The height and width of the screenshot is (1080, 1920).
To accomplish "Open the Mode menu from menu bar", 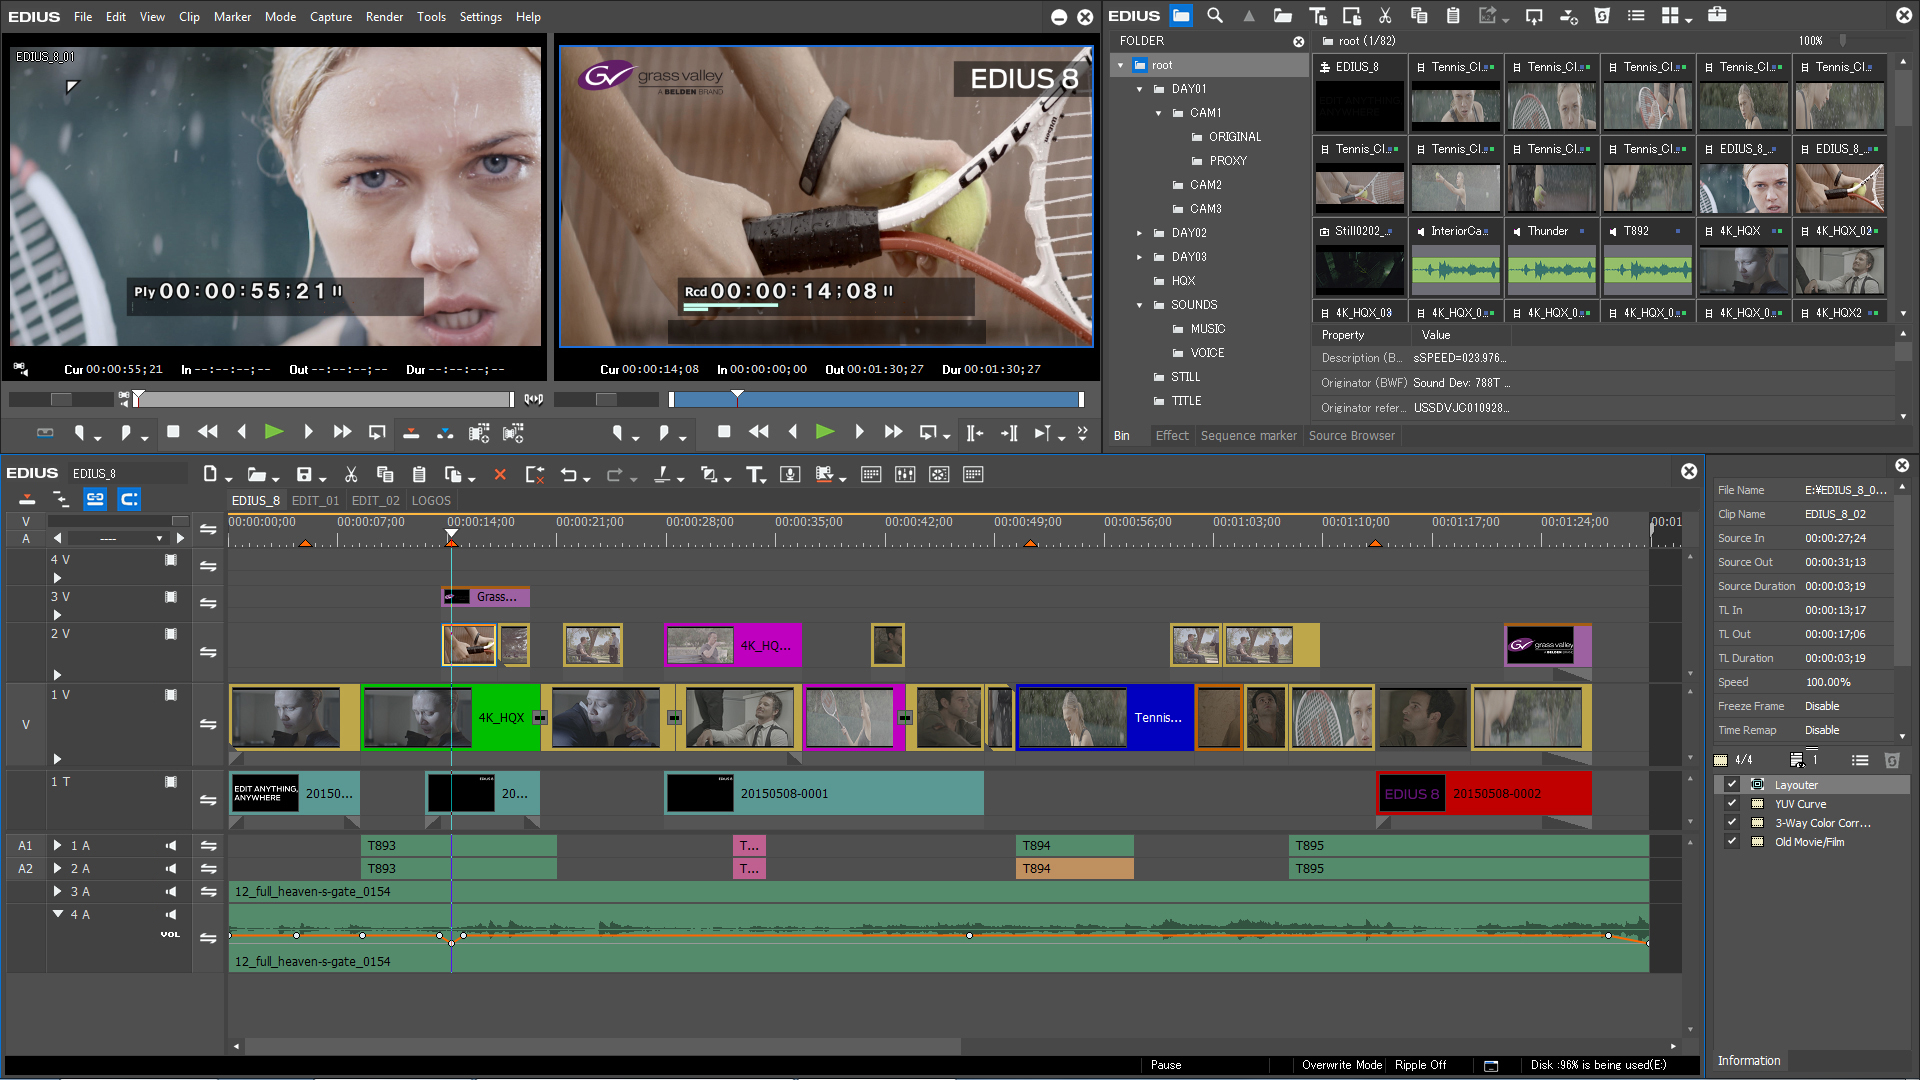I will pos(276,16).
